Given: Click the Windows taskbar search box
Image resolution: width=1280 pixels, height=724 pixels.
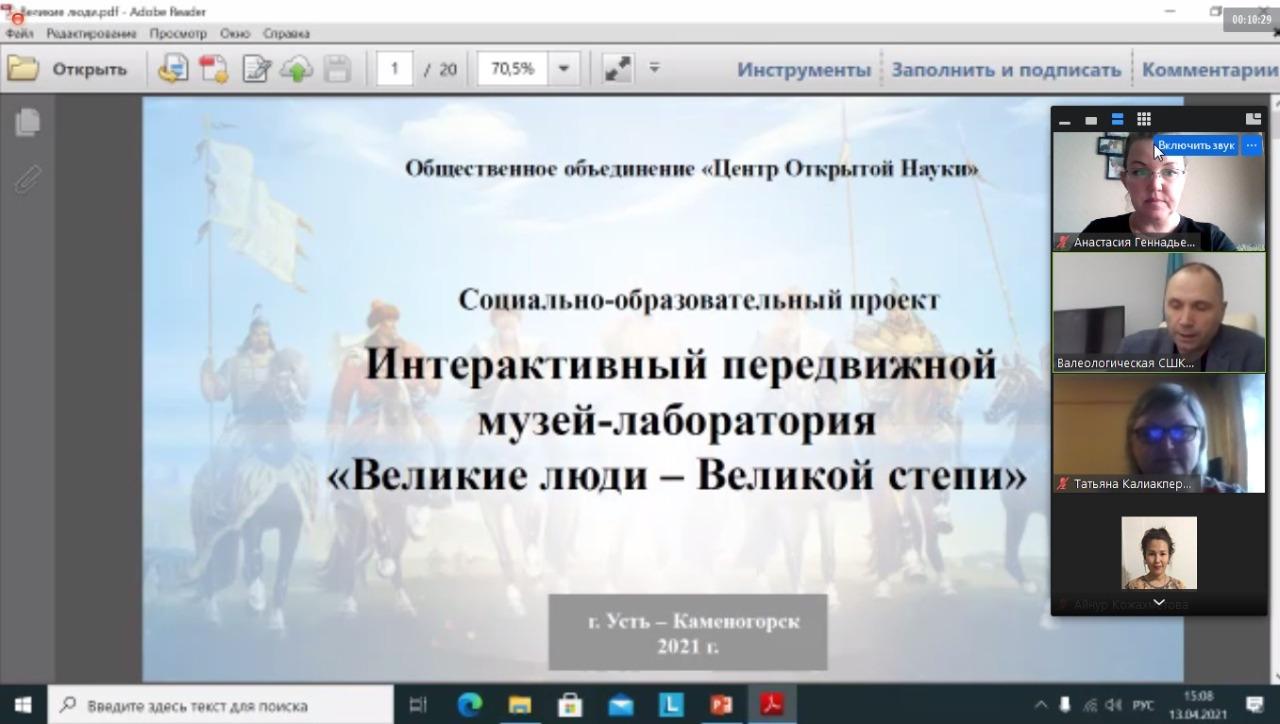Looking at the screenshot, I should [219, 705].
